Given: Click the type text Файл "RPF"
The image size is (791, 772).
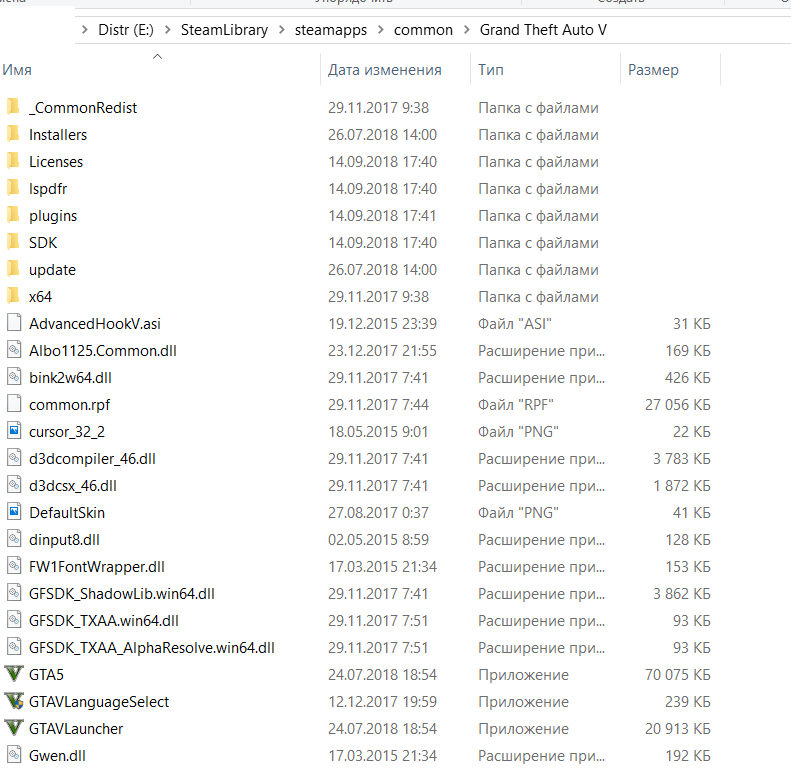Looking at the screenshot, I should [x=516, y=405].
